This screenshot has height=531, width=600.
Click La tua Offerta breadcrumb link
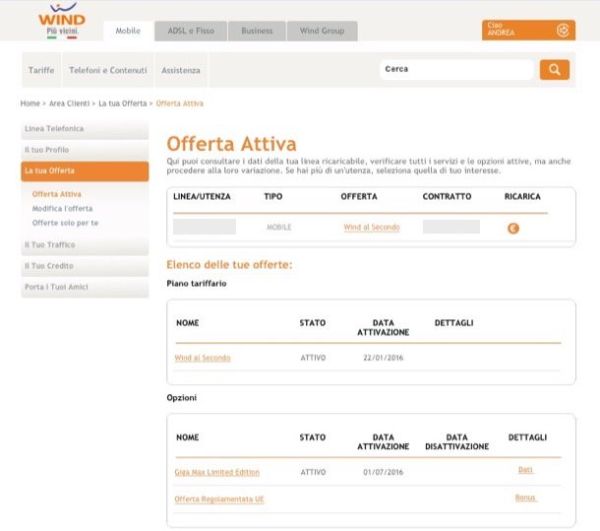(123, 103)
